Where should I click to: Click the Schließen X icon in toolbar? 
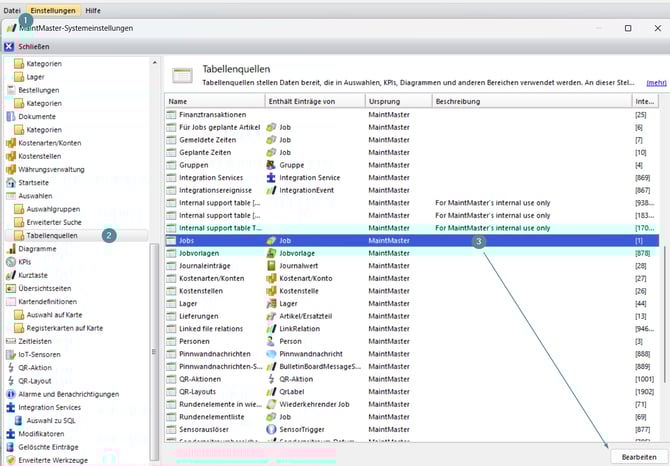[x=9, y=46]
